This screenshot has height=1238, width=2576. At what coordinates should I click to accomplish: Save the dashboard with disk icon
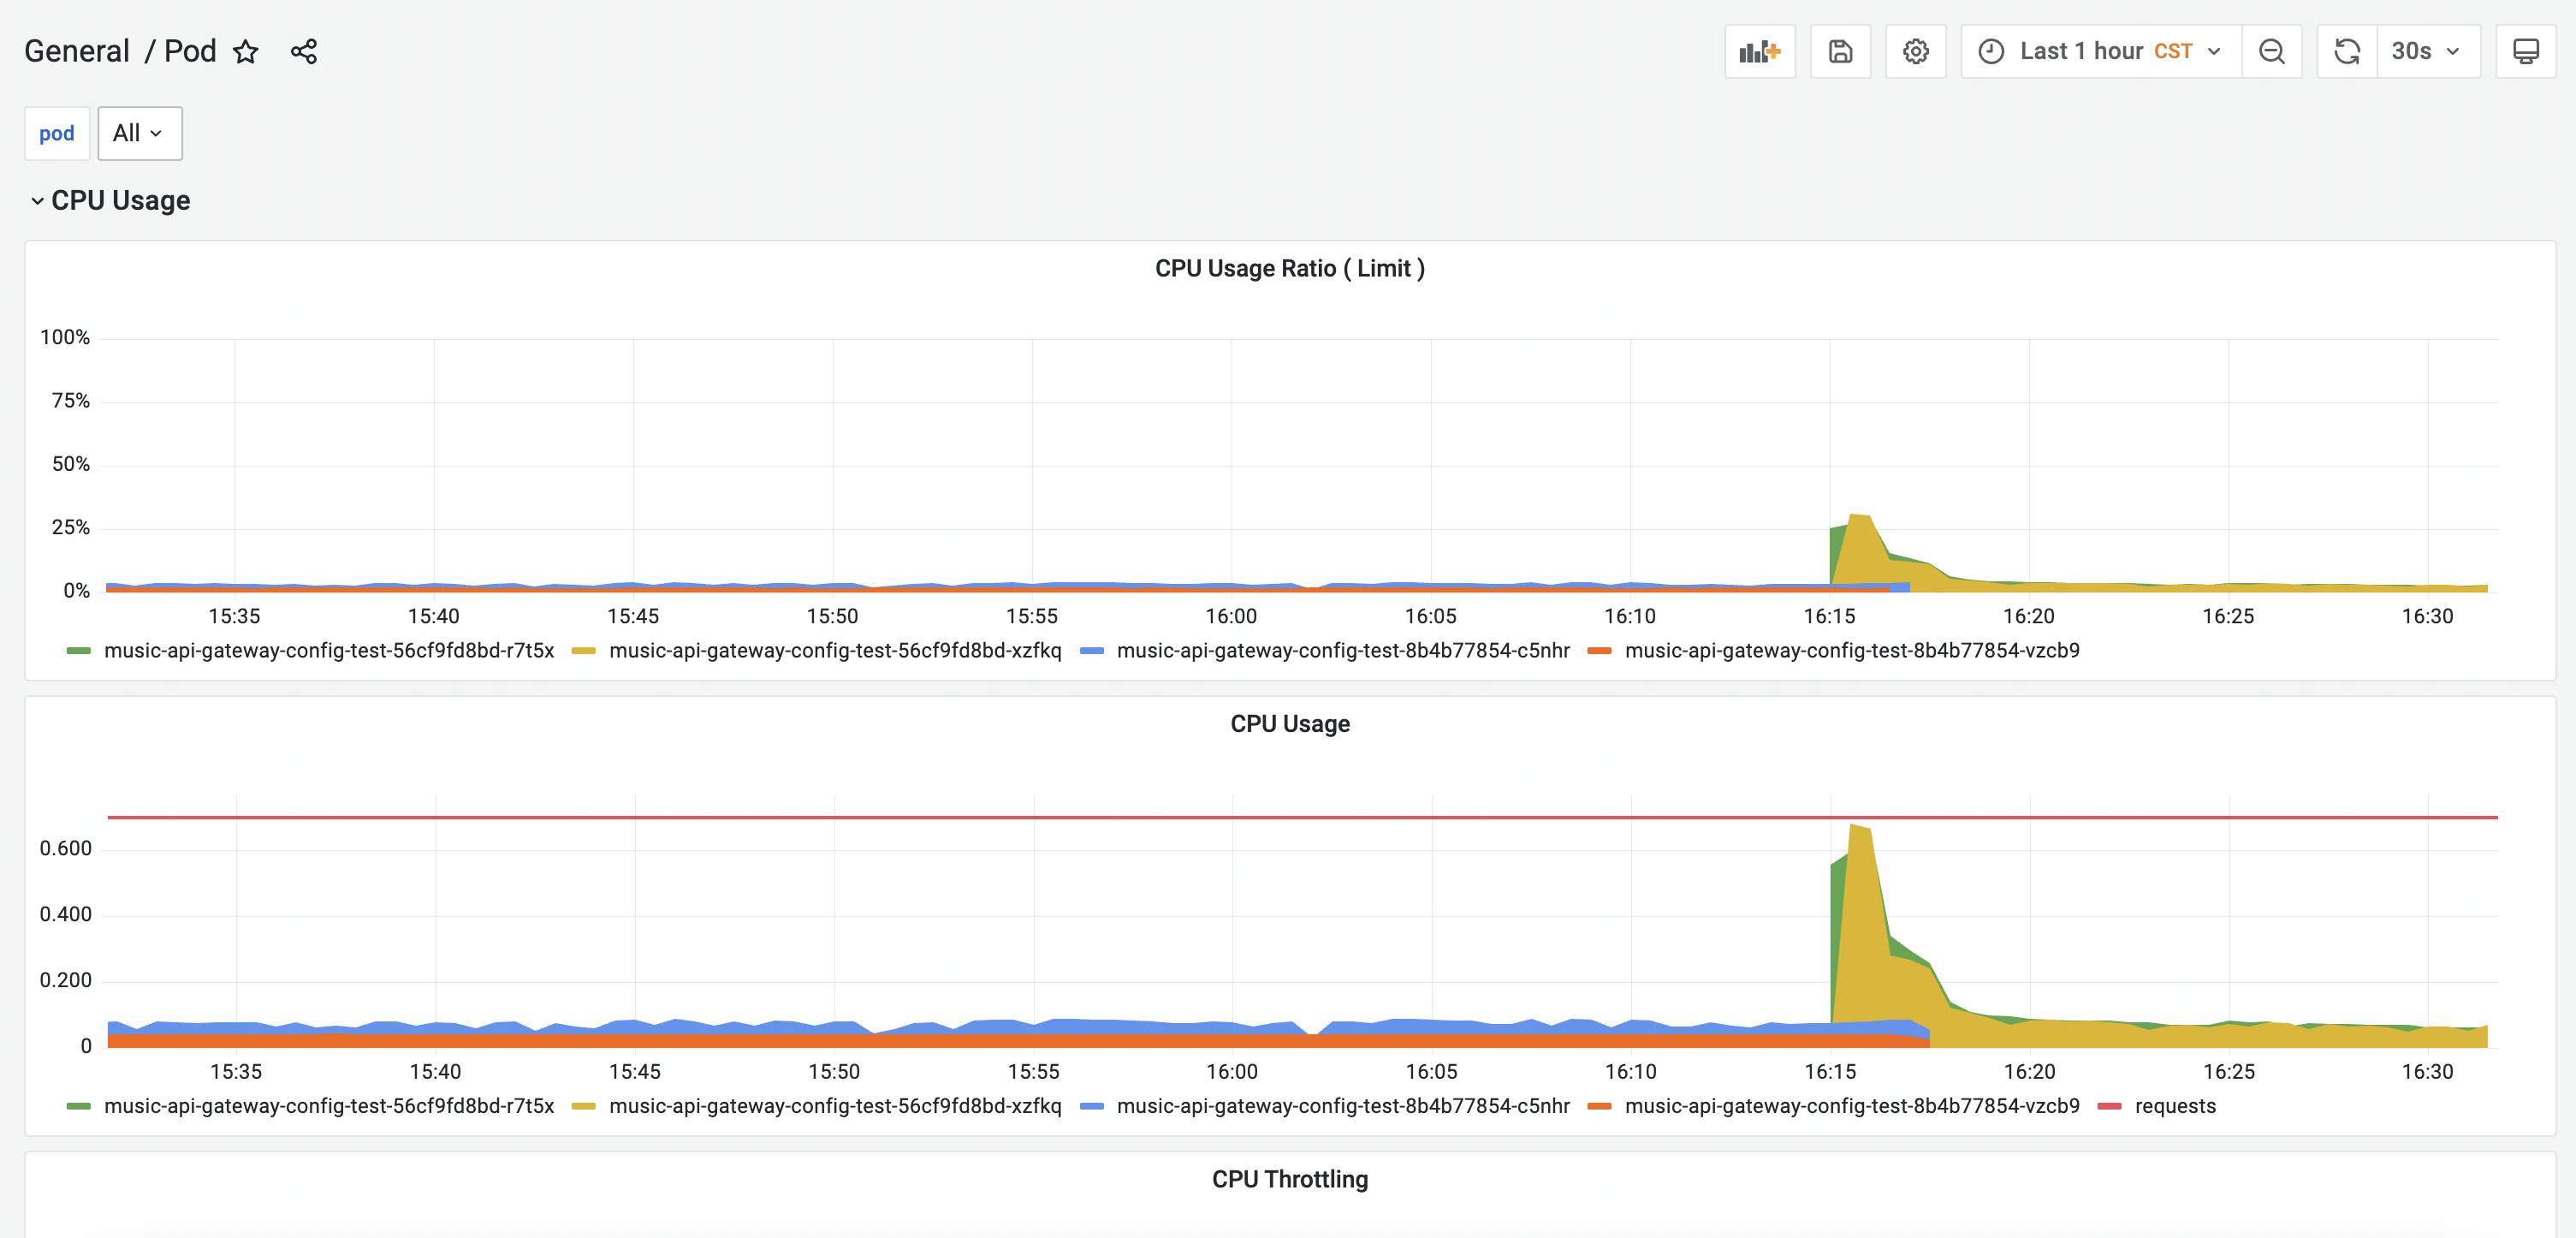click(1840, 51)
